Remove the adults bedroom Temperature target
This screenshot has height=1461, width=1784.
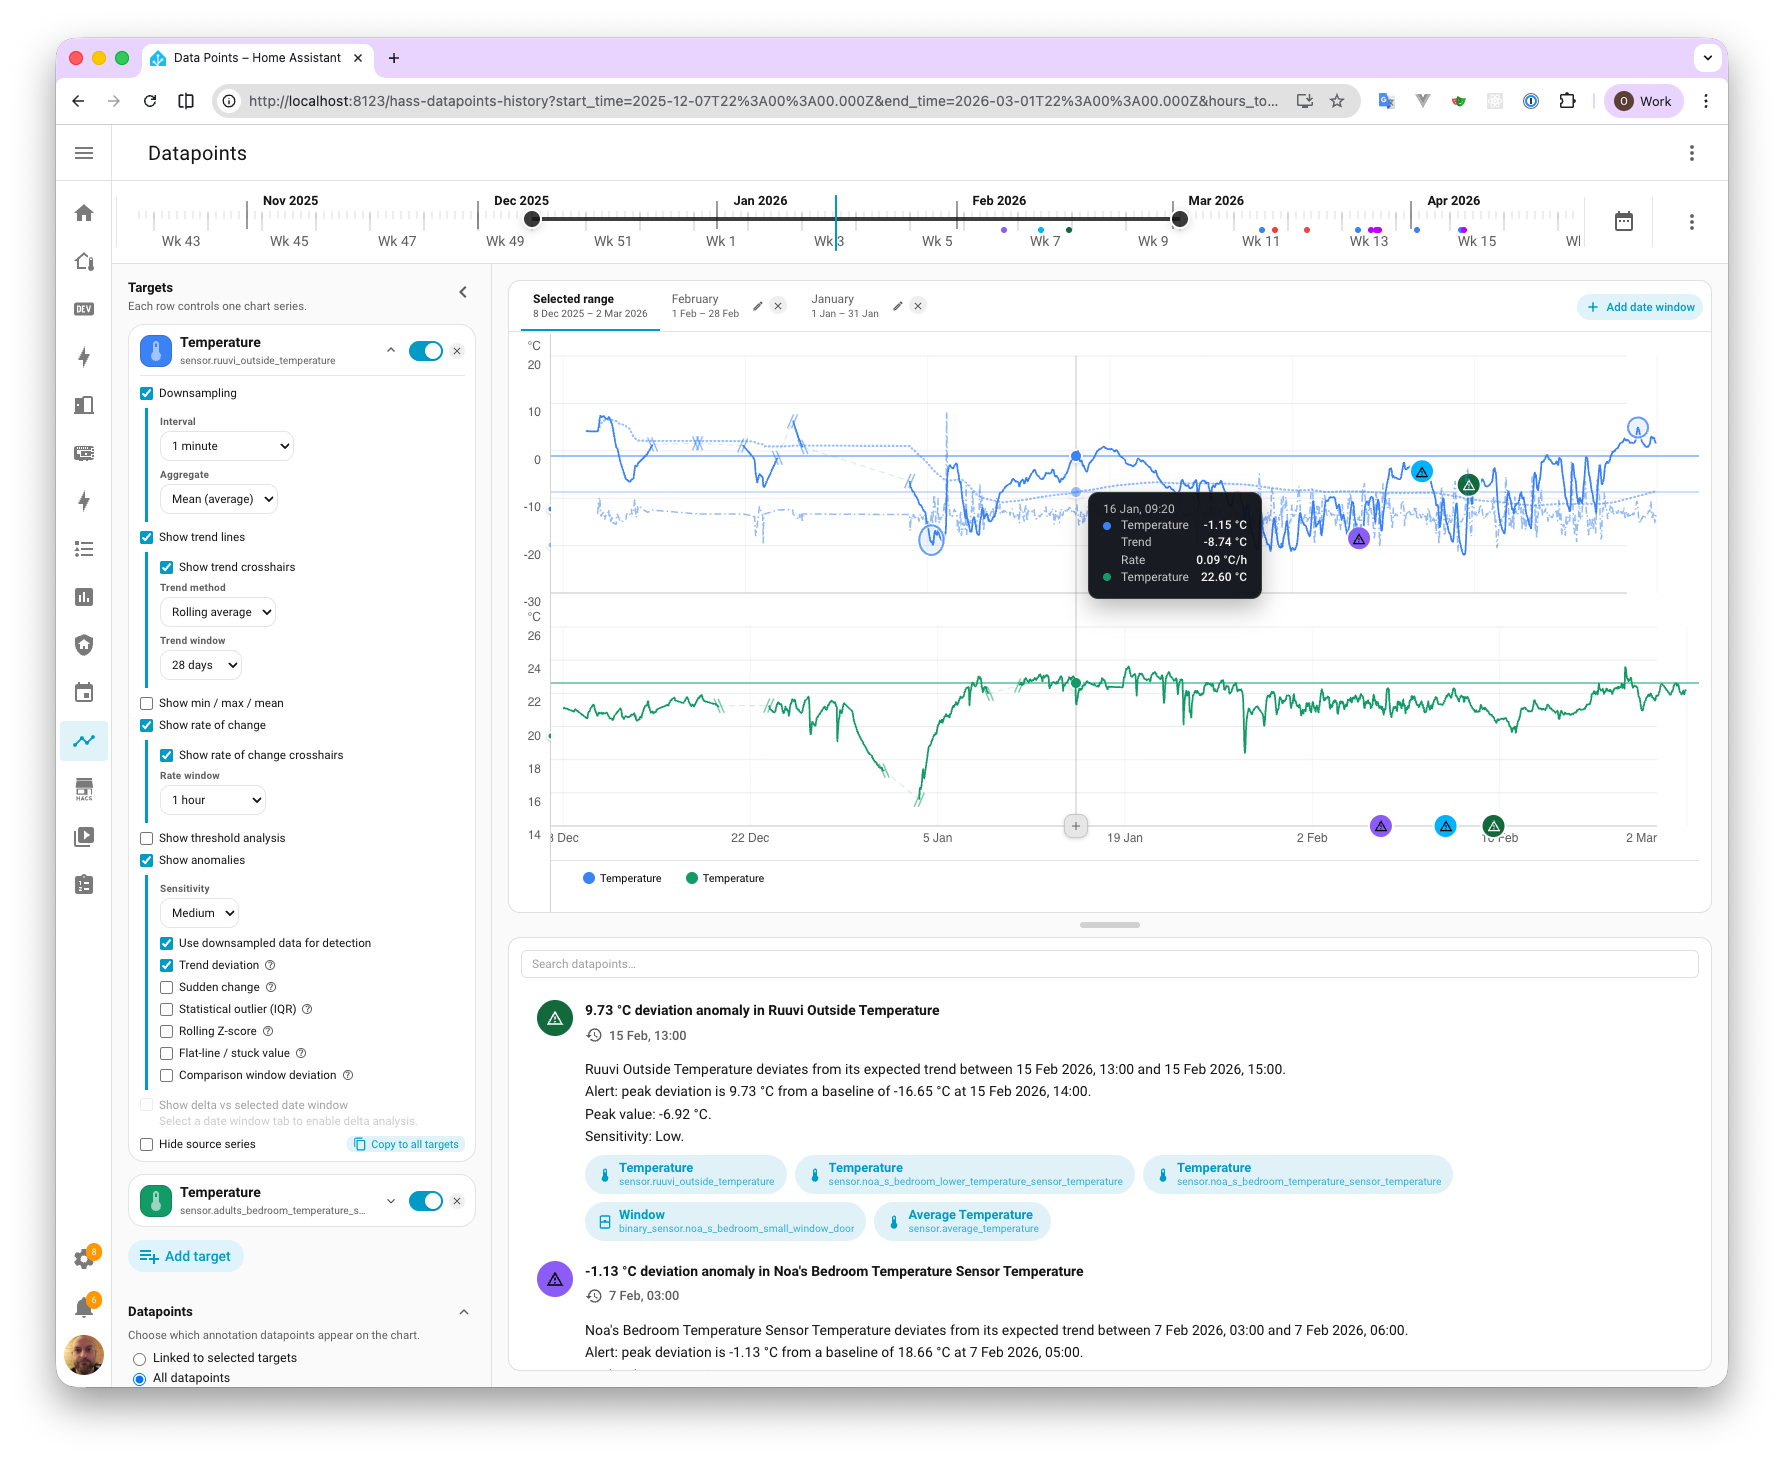point(457,1201)
